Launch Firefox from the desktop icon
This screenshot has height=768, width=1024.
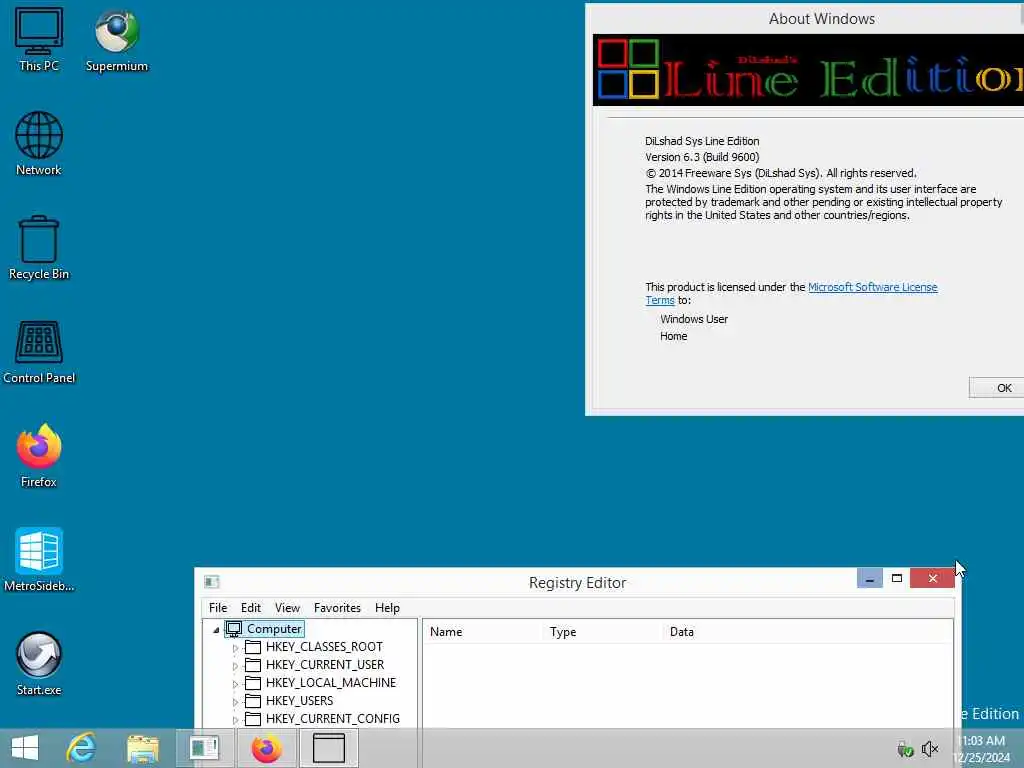pos(39,456)
